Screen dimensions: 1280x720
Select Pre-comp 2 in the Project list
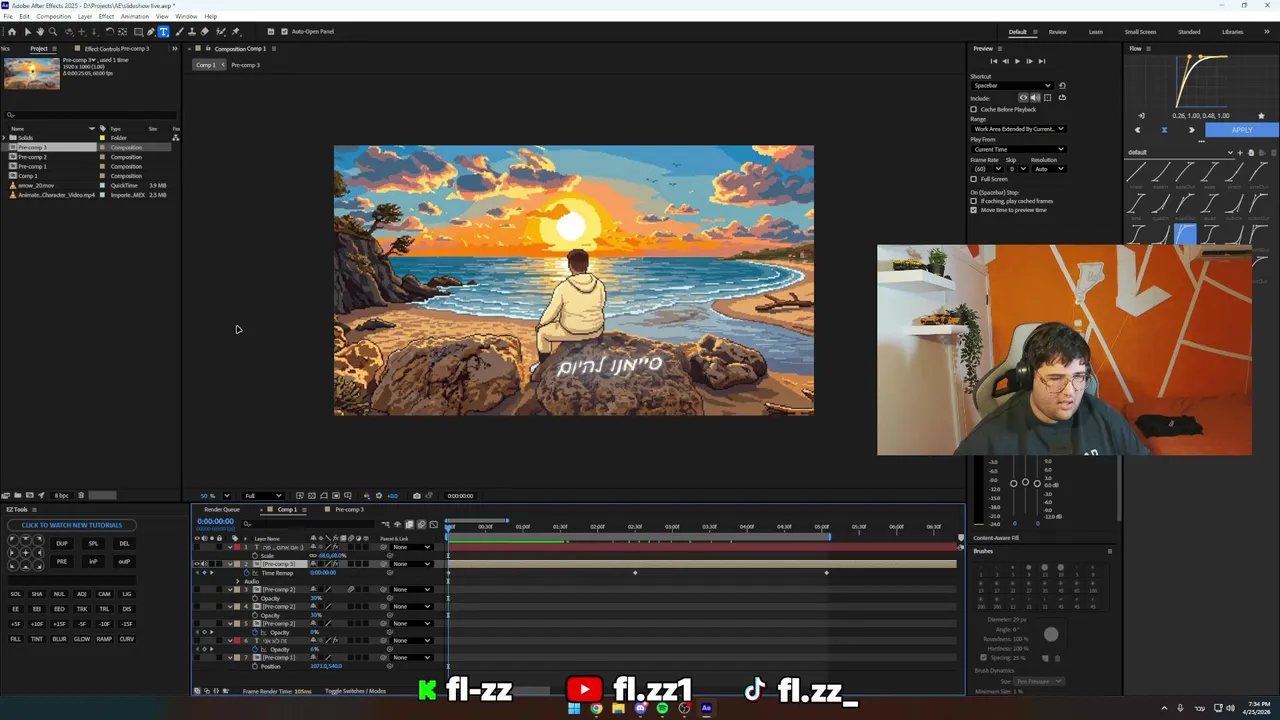pyautogui.click(x=32, y=157)
